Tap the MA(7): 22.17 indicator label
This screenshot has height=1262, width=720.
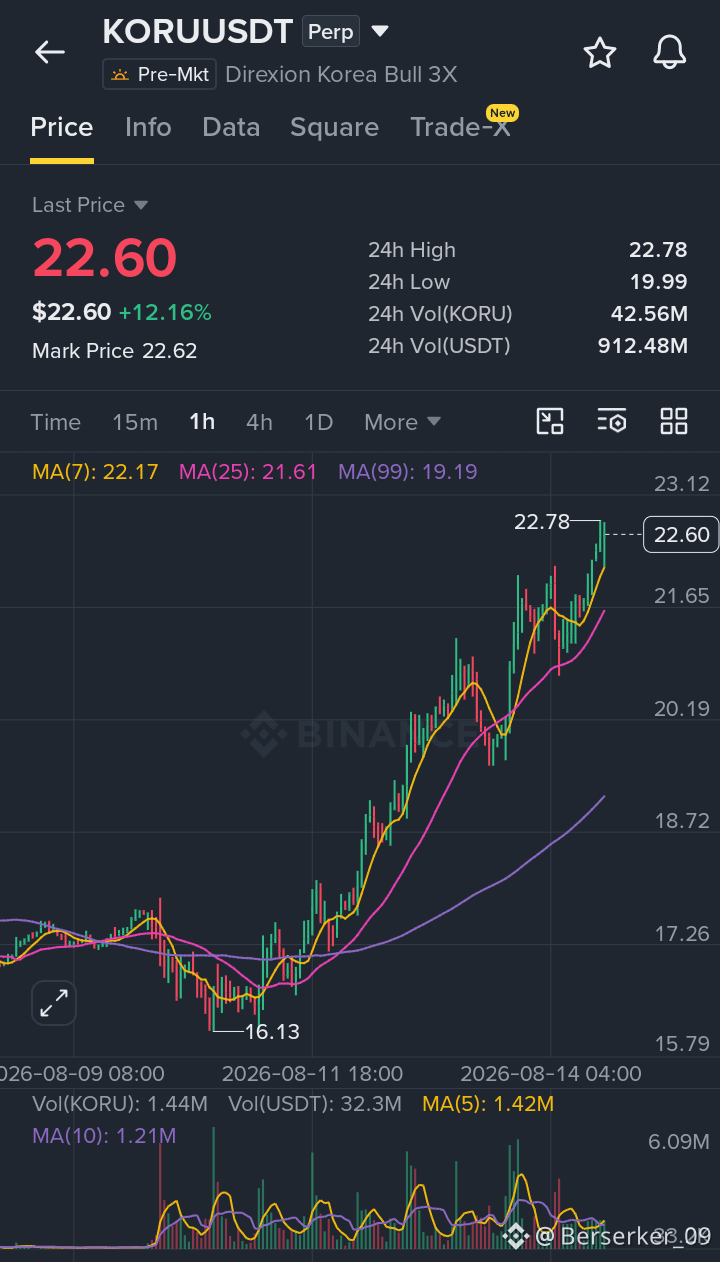click(95, 471)
